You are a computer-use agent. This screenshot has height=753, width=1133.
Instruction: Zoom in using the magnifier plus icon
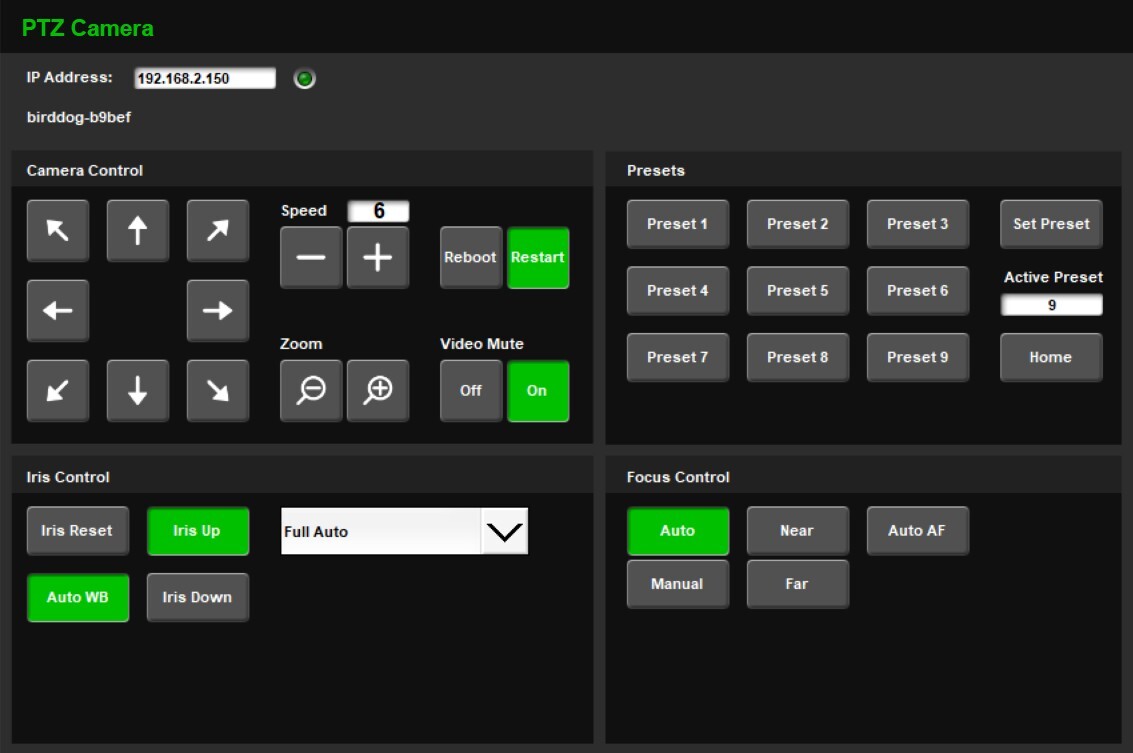point(378,391)
